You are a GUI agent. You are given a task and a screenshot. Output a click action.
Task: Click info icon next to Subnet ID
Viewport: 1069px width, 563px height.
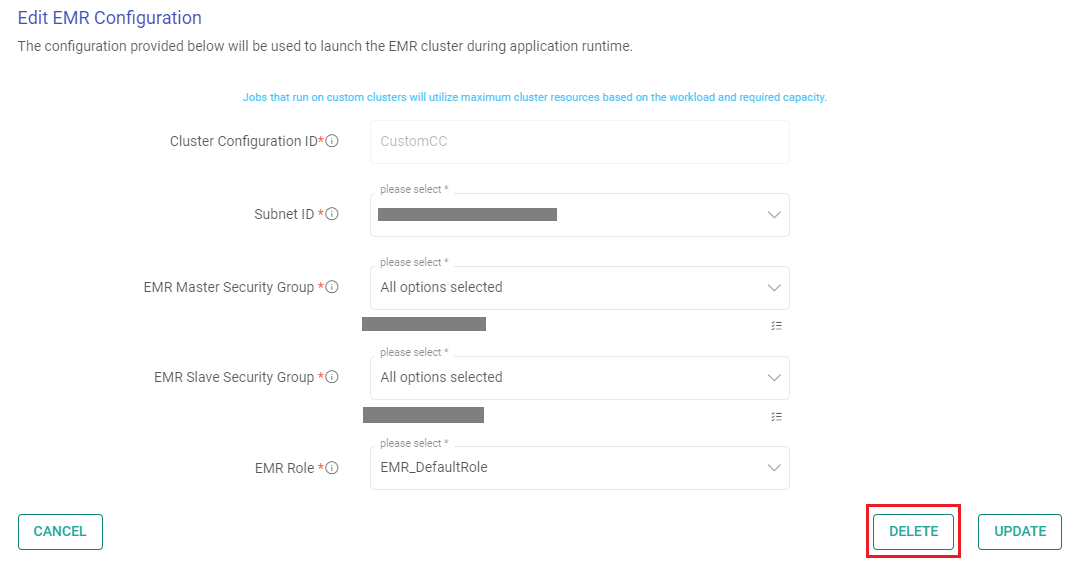332,214
